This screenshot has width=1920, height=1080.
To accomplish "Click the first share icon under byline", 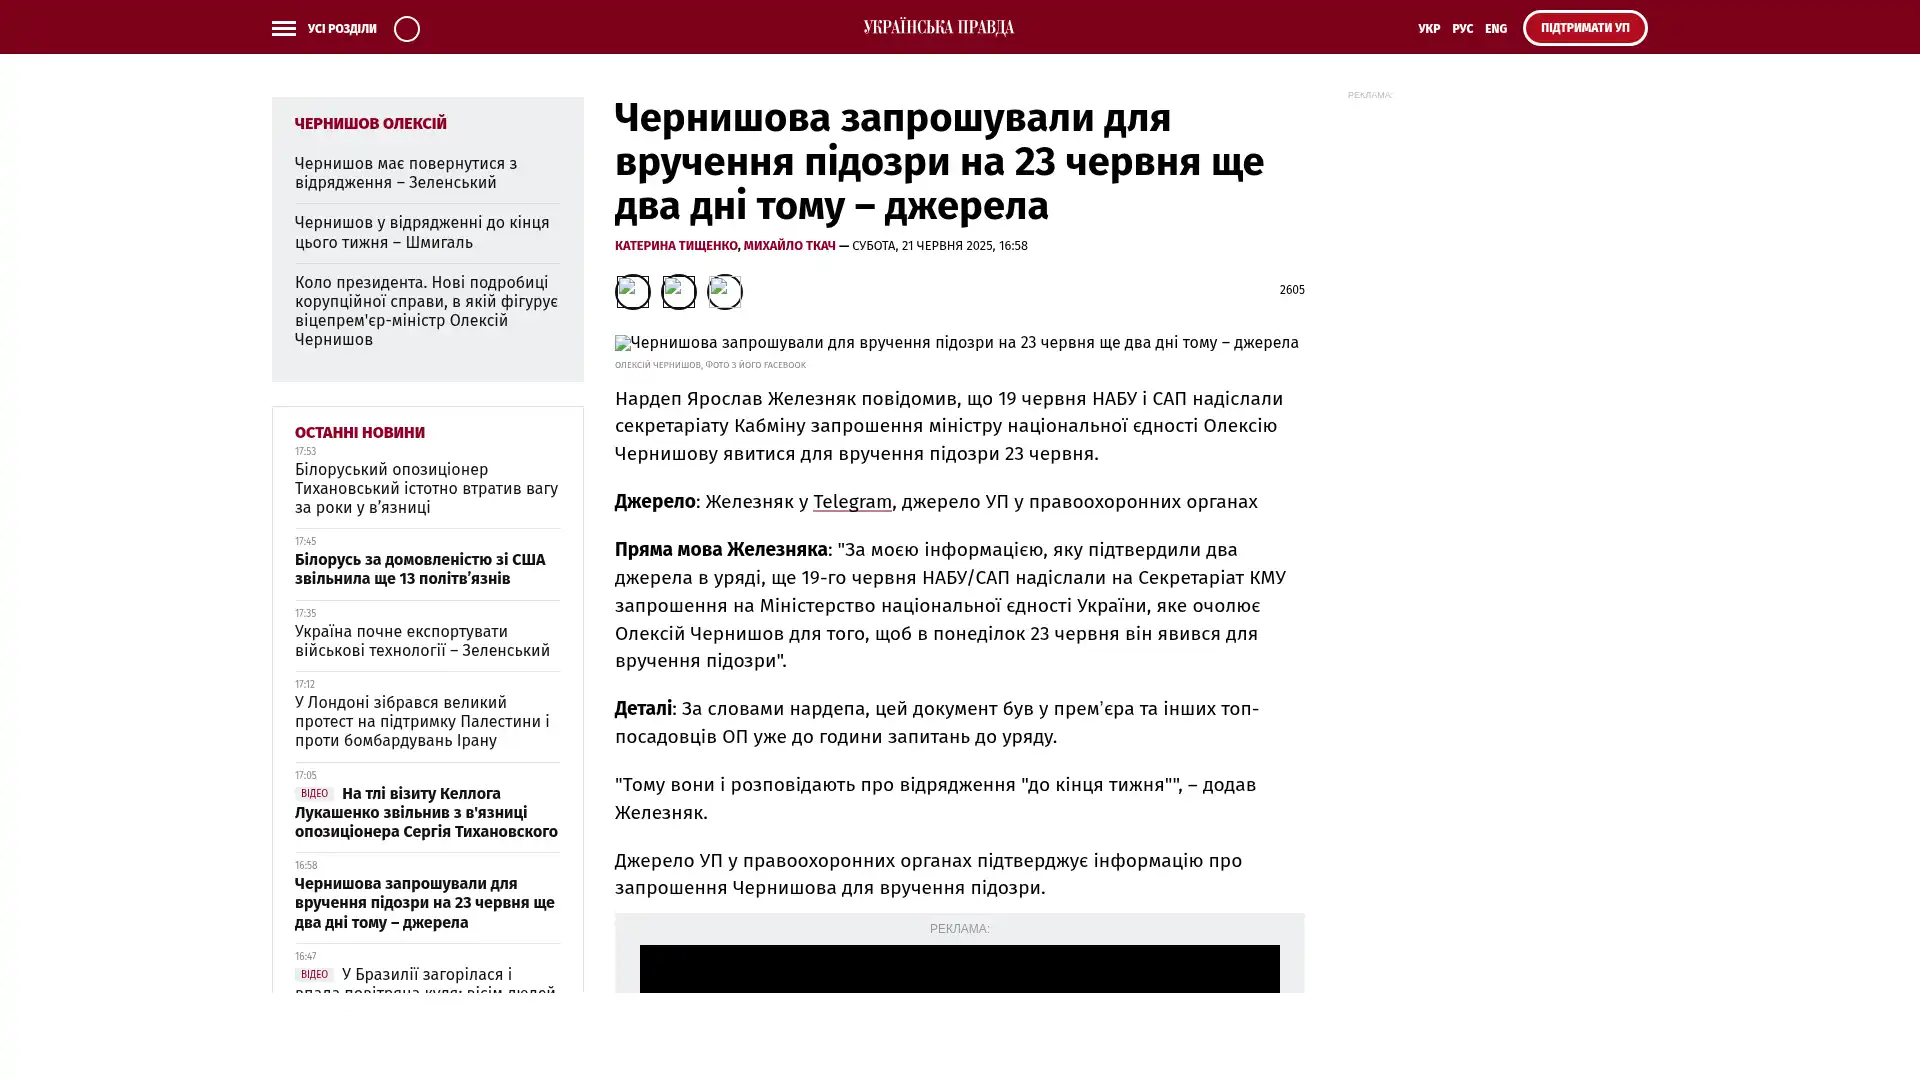I will [x=632, y=292].
